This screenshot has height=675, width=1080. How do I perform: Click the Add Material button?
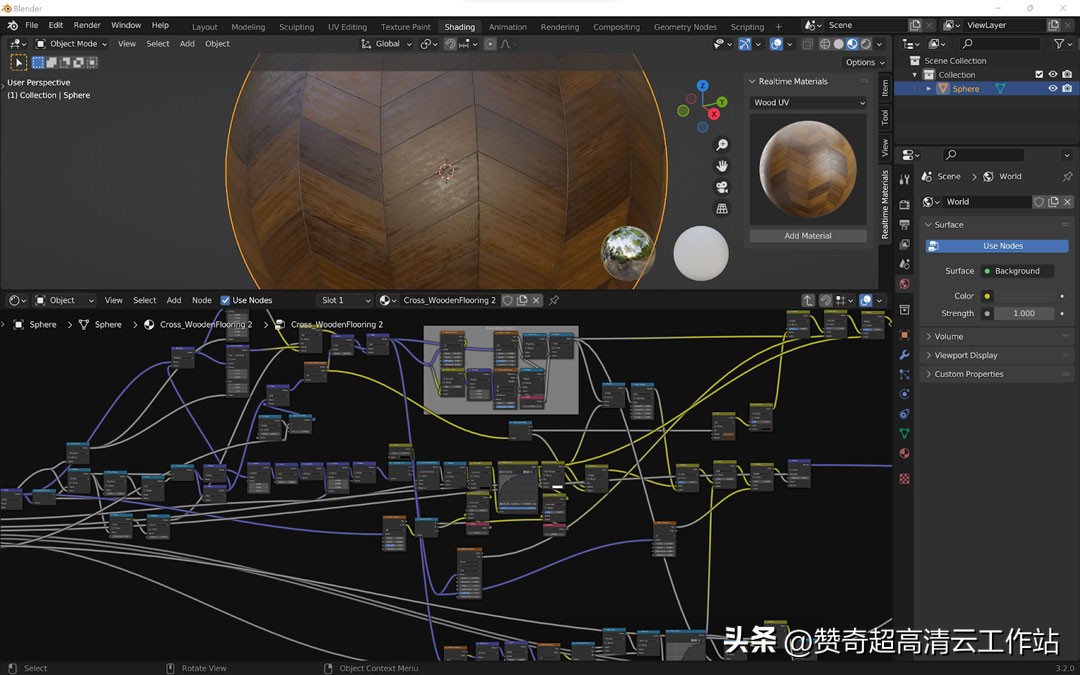point(807,235)
